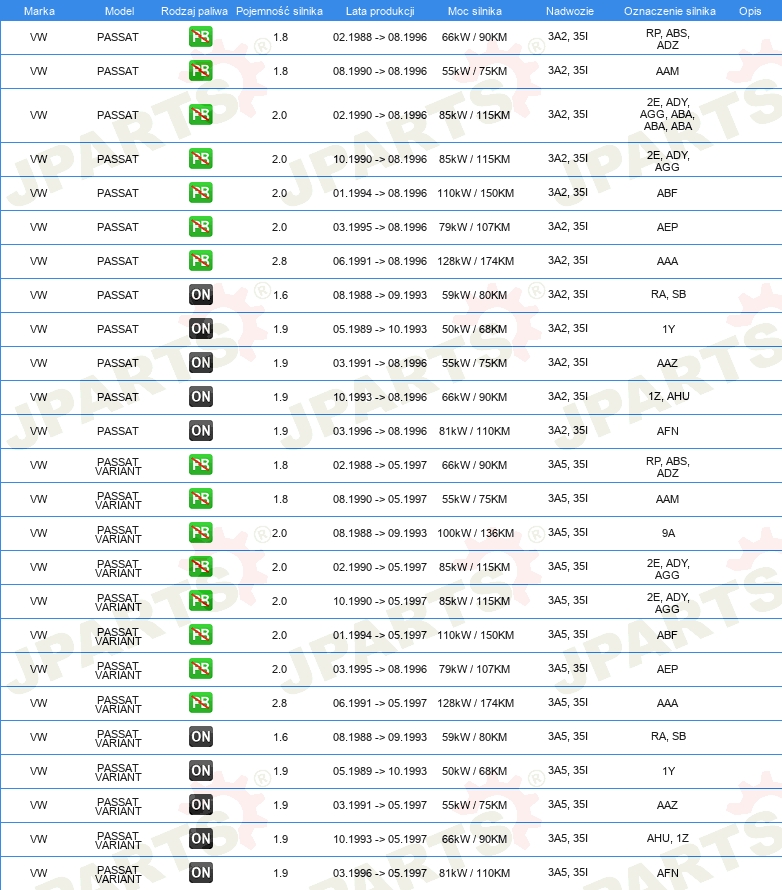Screen dimensions: 782x890
Task: Click the Marka column header
Action: pos(39,11)
